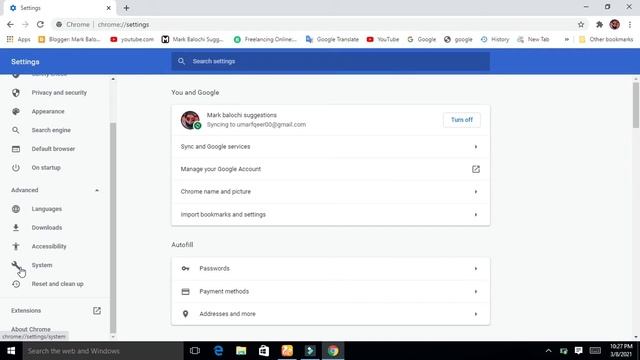Image resolution: width=640 pixels, height=360 pixels.
Task: Open Microsoft Edge from taskbar
Action: [218, 351]
